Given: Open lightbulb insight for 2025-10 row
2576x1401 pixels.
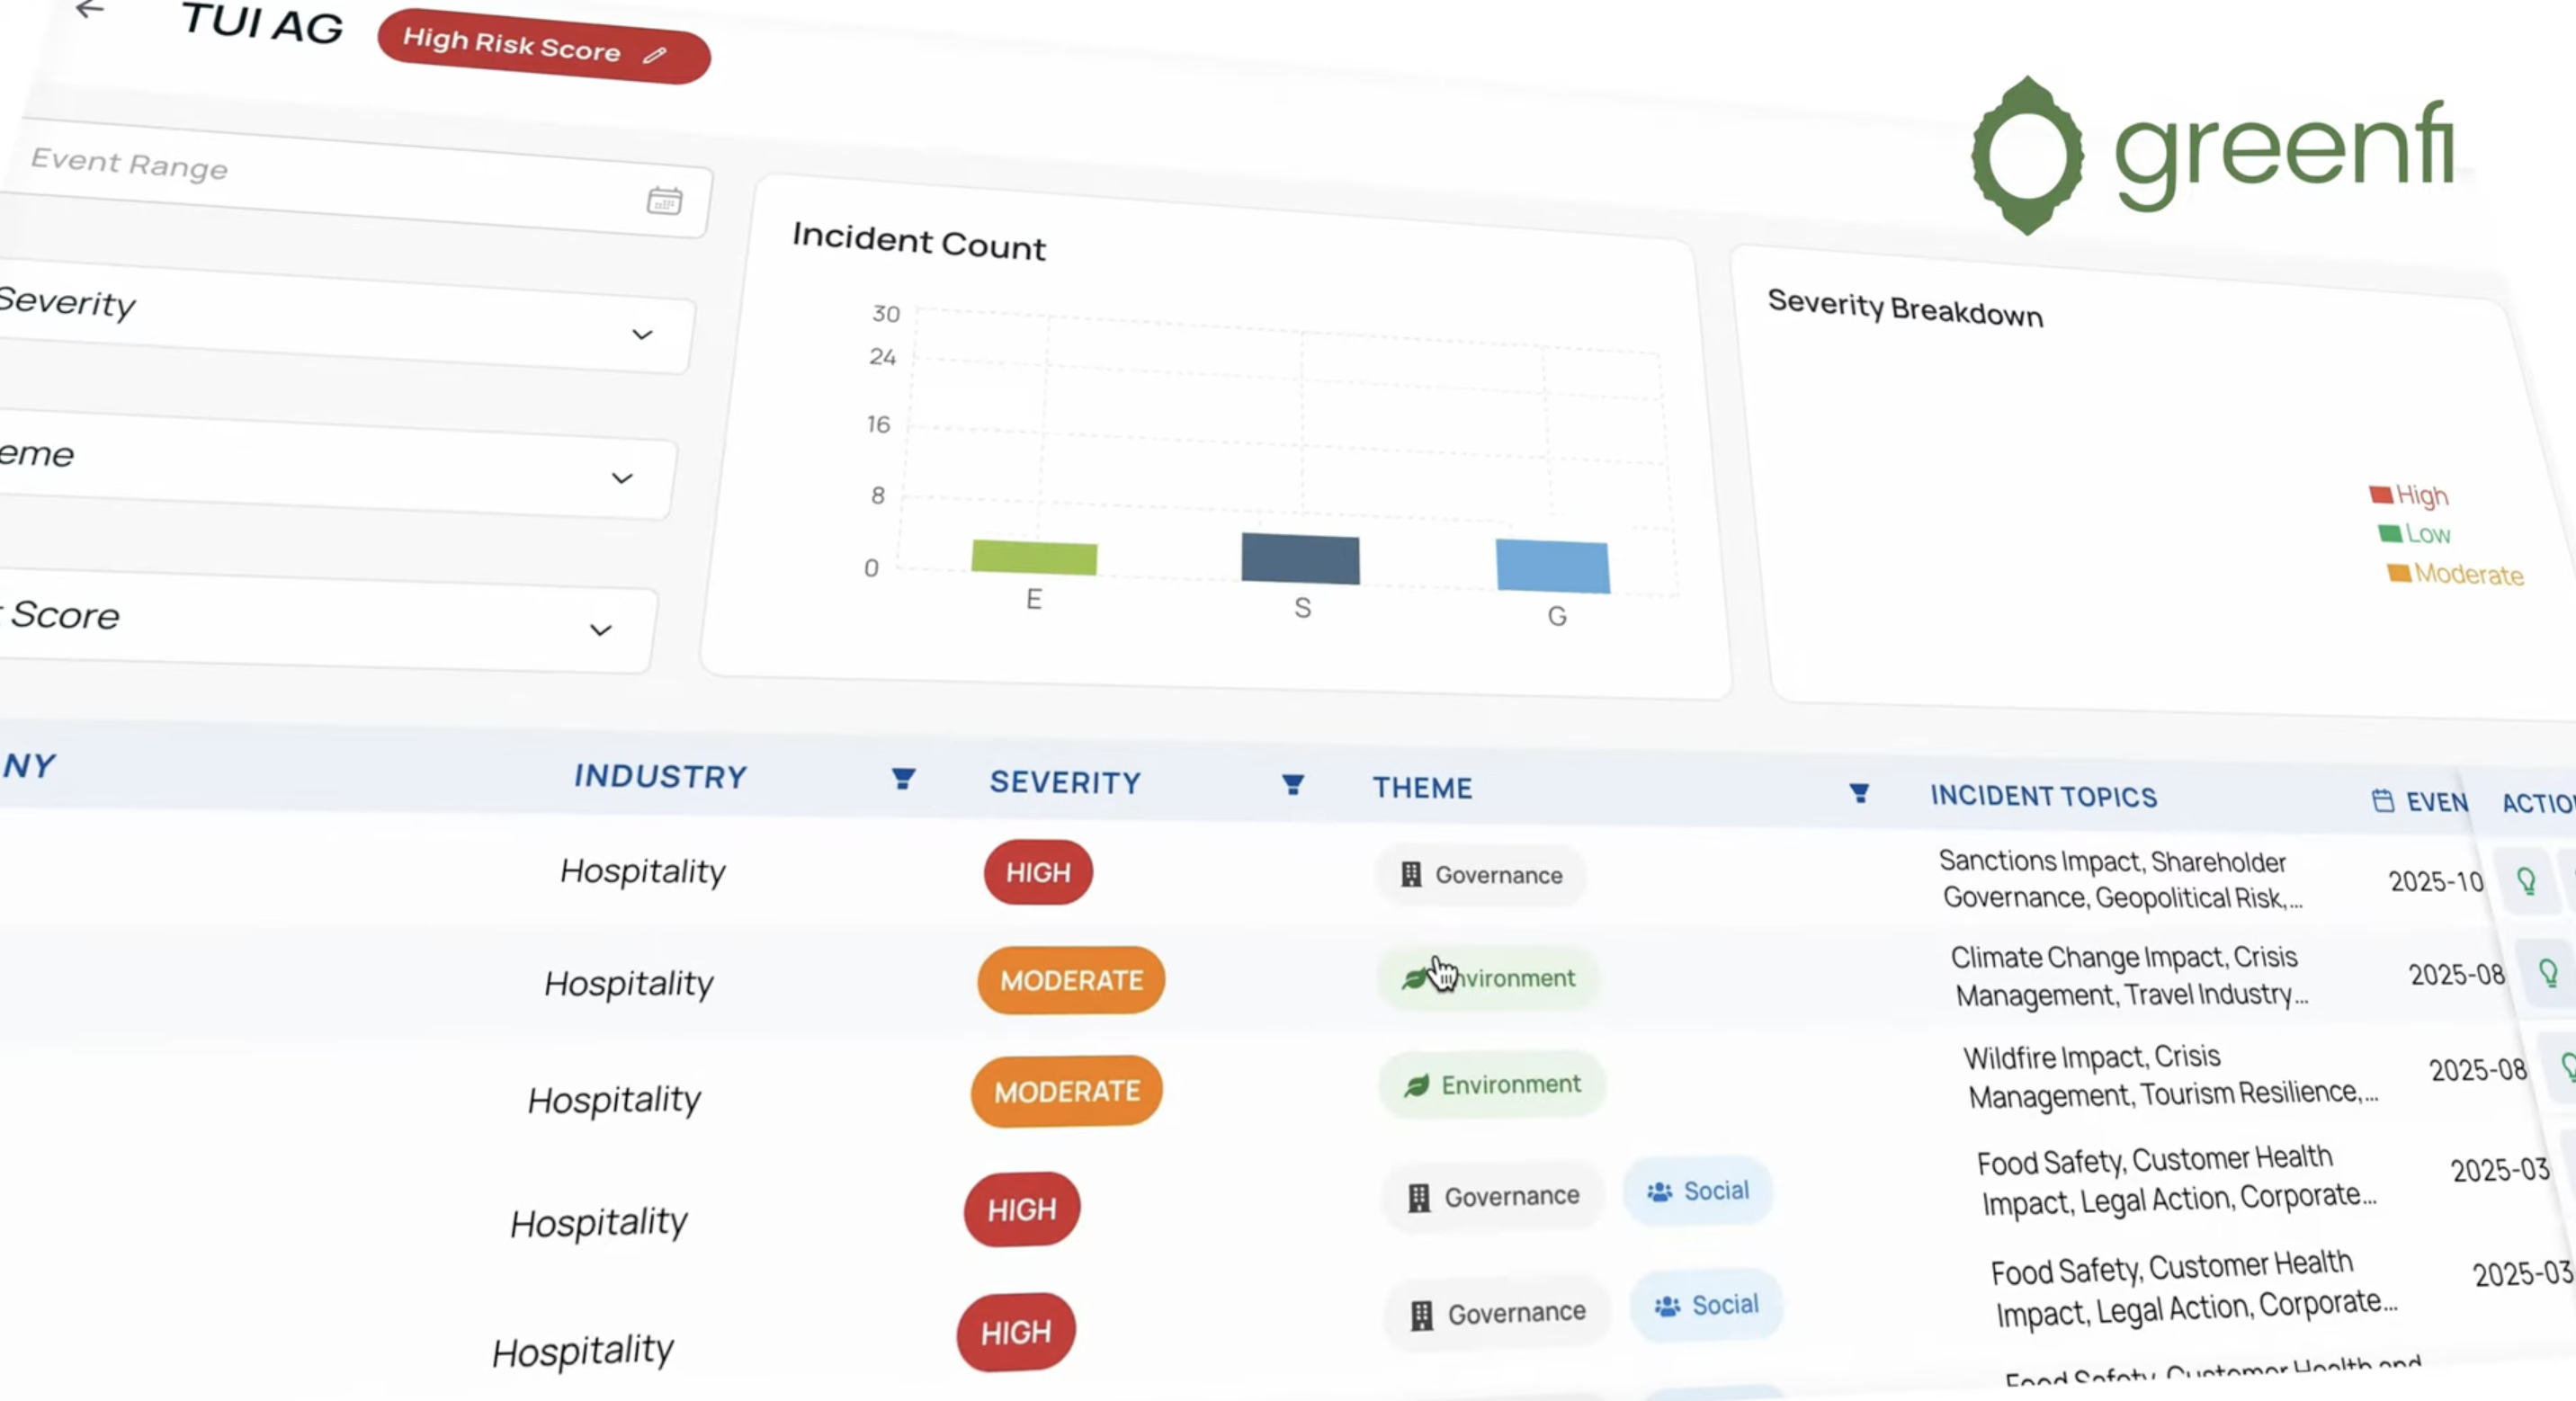Looking at the screenshot, I should [2526, 881].
